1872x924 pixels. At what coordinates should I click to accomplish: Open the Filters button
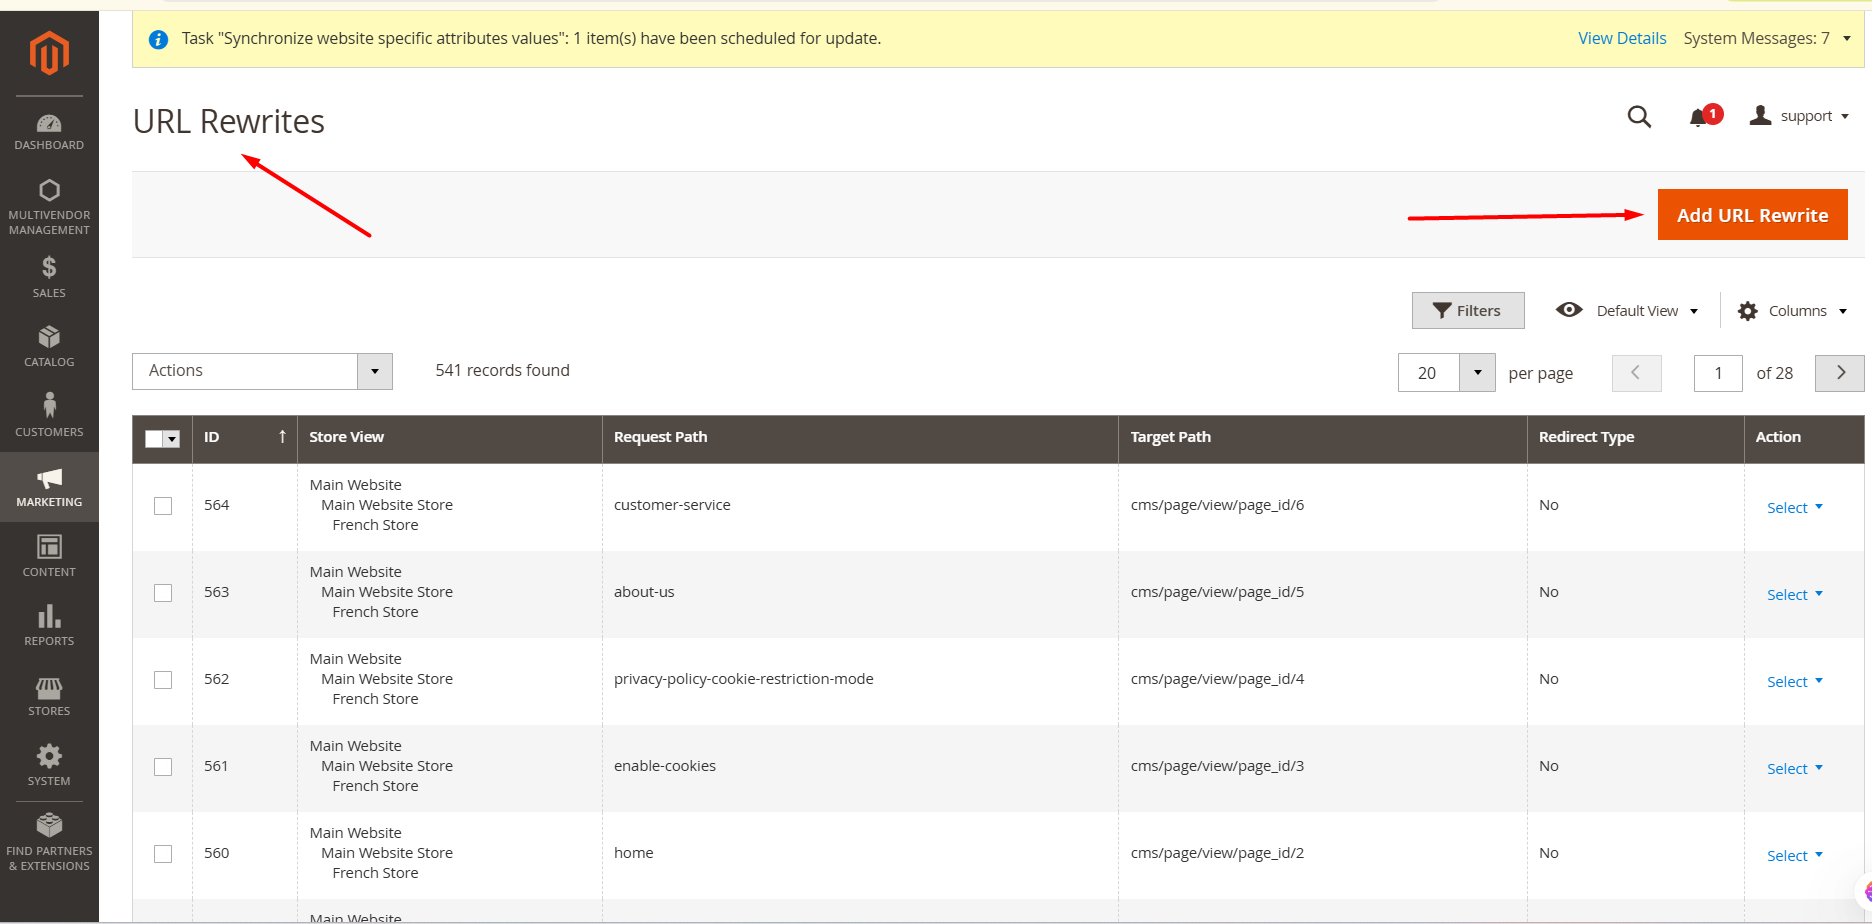[x=1468, y=311]
